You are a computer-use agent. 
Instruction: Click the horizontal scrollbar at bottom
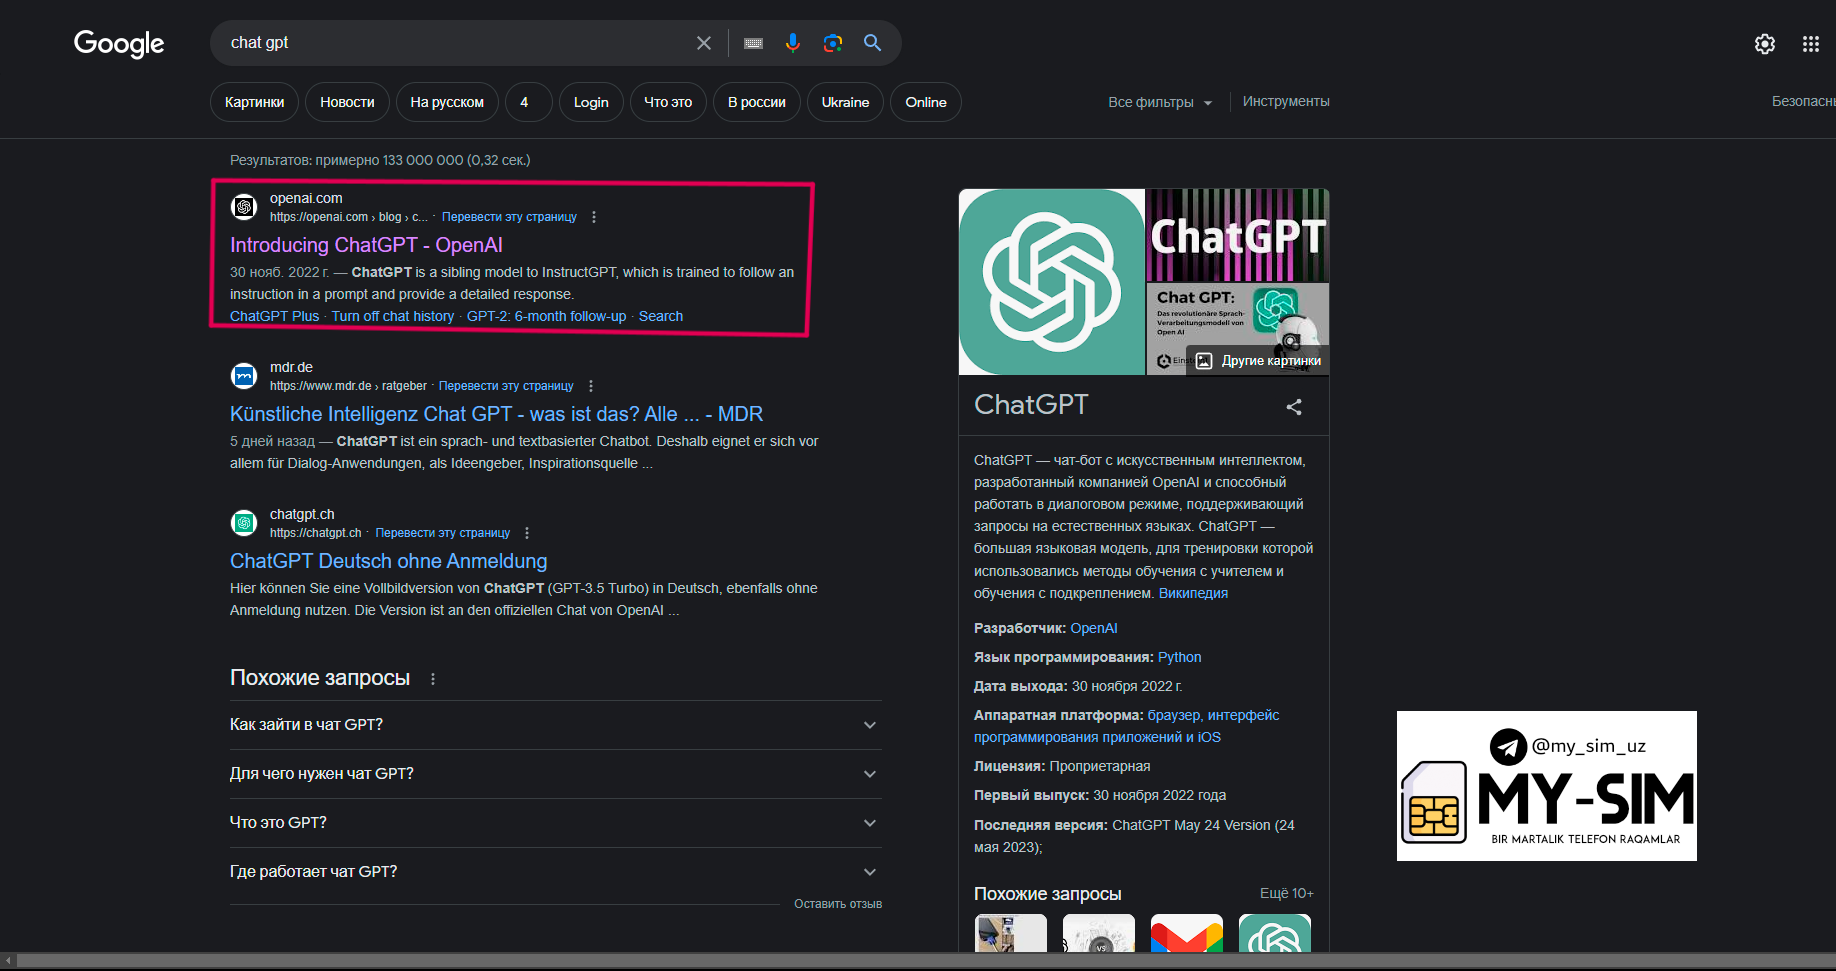tap(900, 961)
